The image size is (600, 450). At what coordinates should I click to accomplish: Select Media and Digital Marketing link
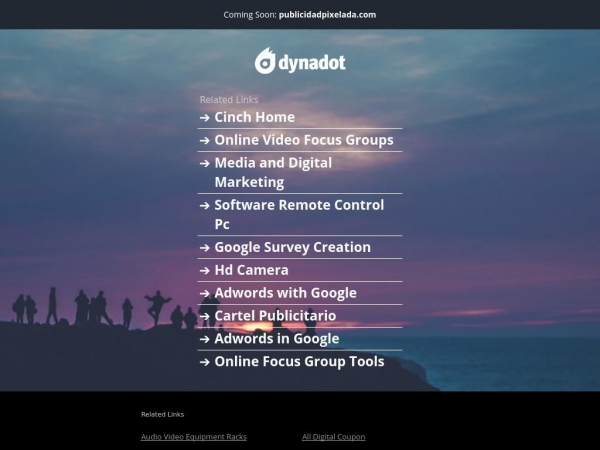[273, 172]
